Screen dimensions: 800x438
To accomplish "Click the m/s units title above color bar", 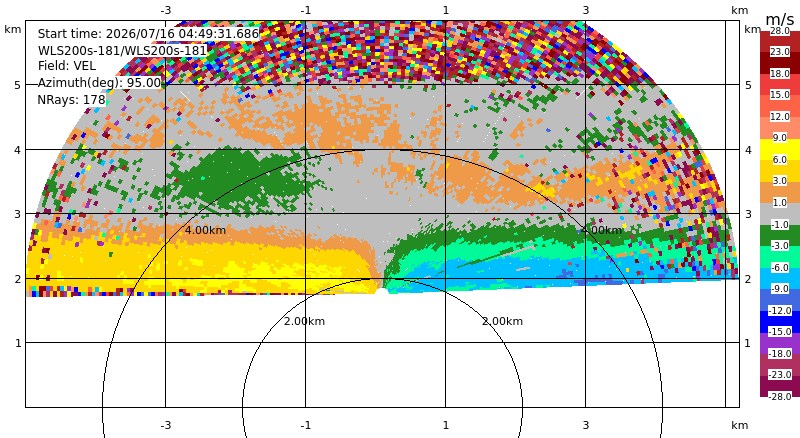I will coord(780,19).
